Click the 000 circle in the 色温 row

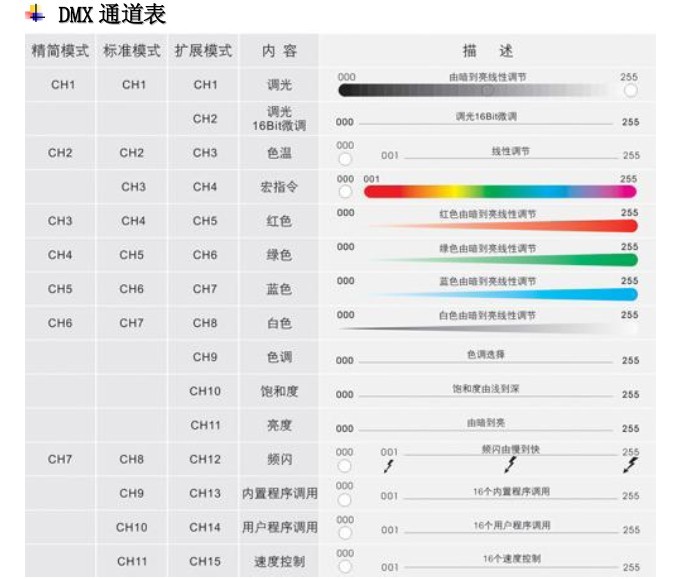345,159
